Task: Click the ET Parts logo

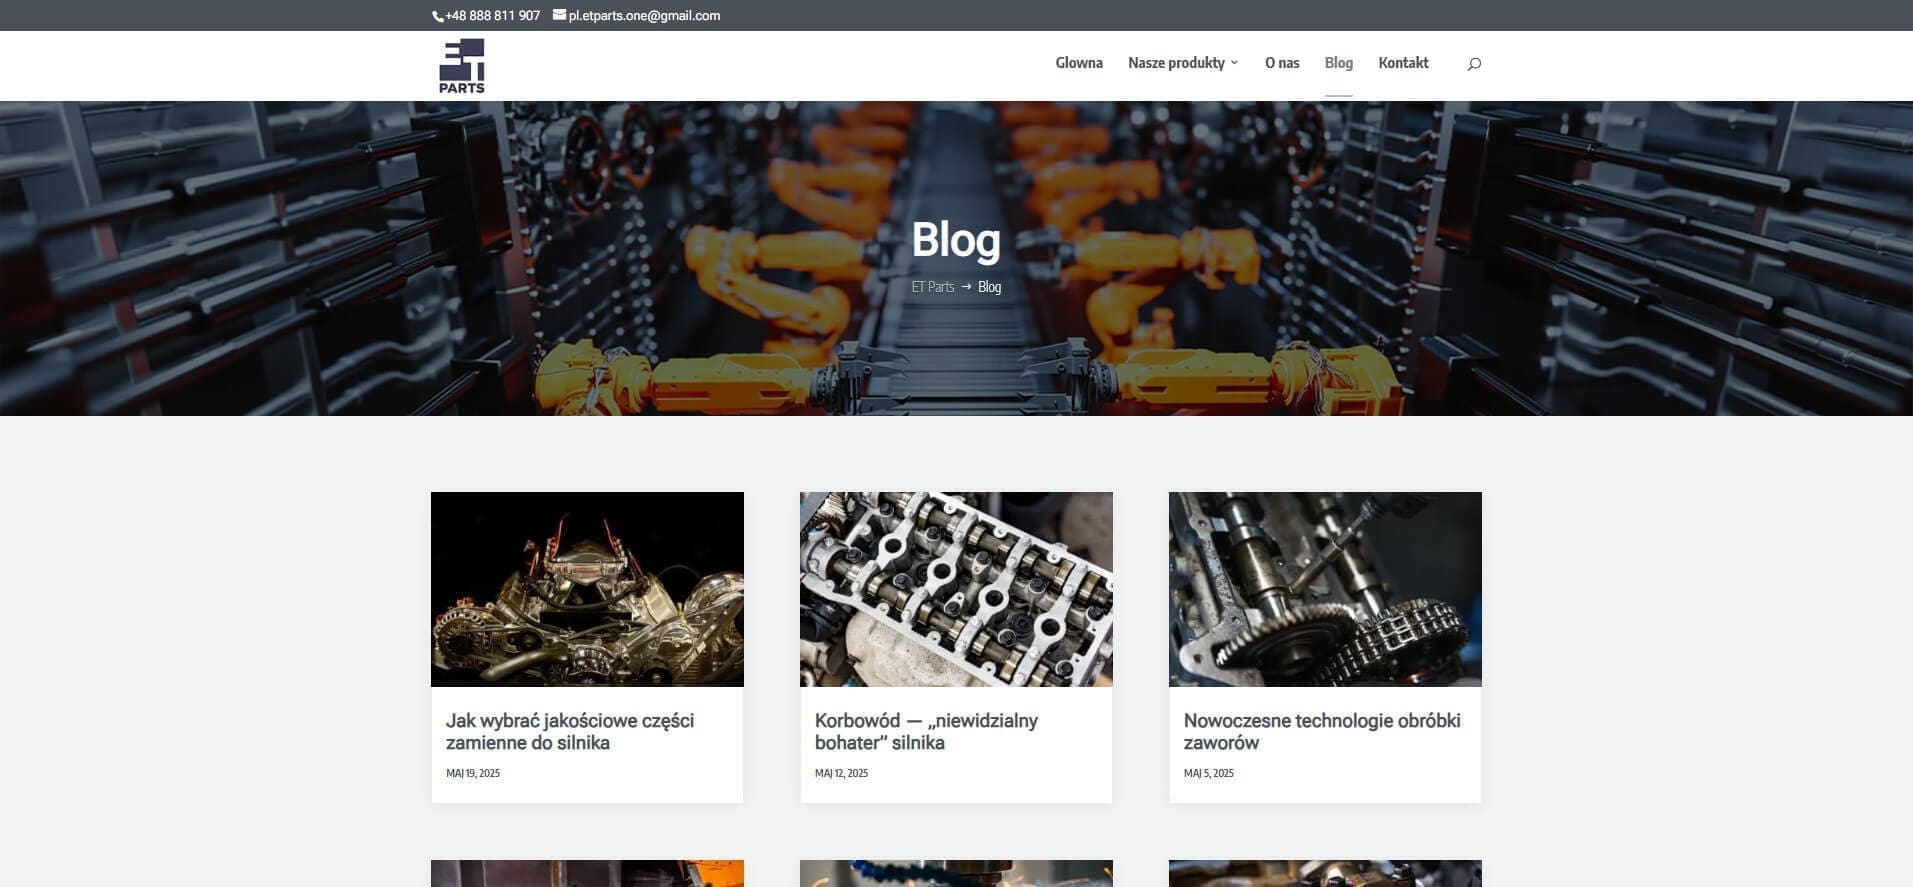Action: click(462, 66)
